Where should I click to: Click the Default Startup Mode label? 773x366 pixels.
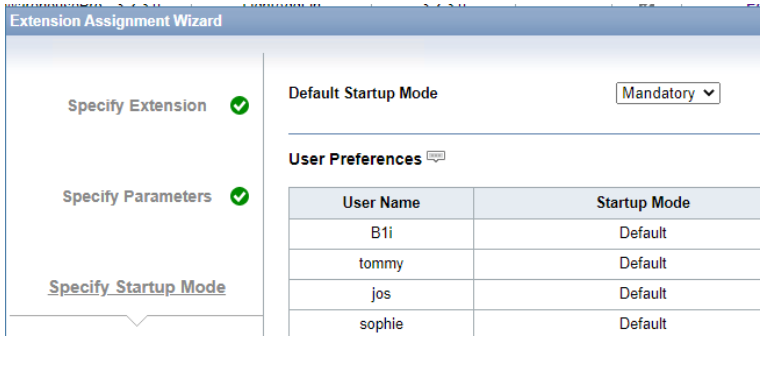(363, 93)
